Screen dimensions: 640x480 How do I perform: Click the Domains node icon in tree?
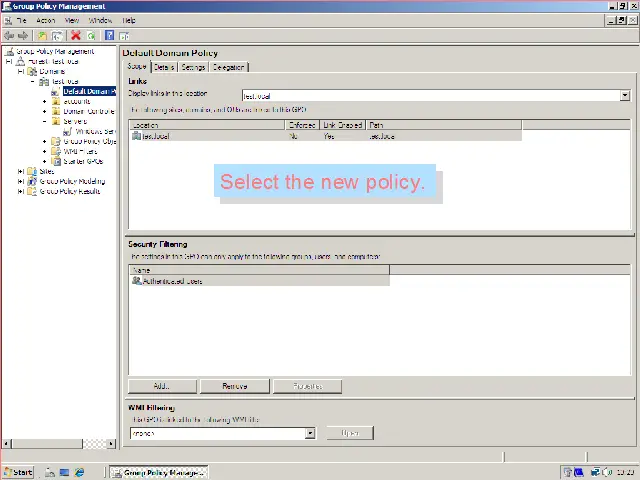tap(32, 71)
